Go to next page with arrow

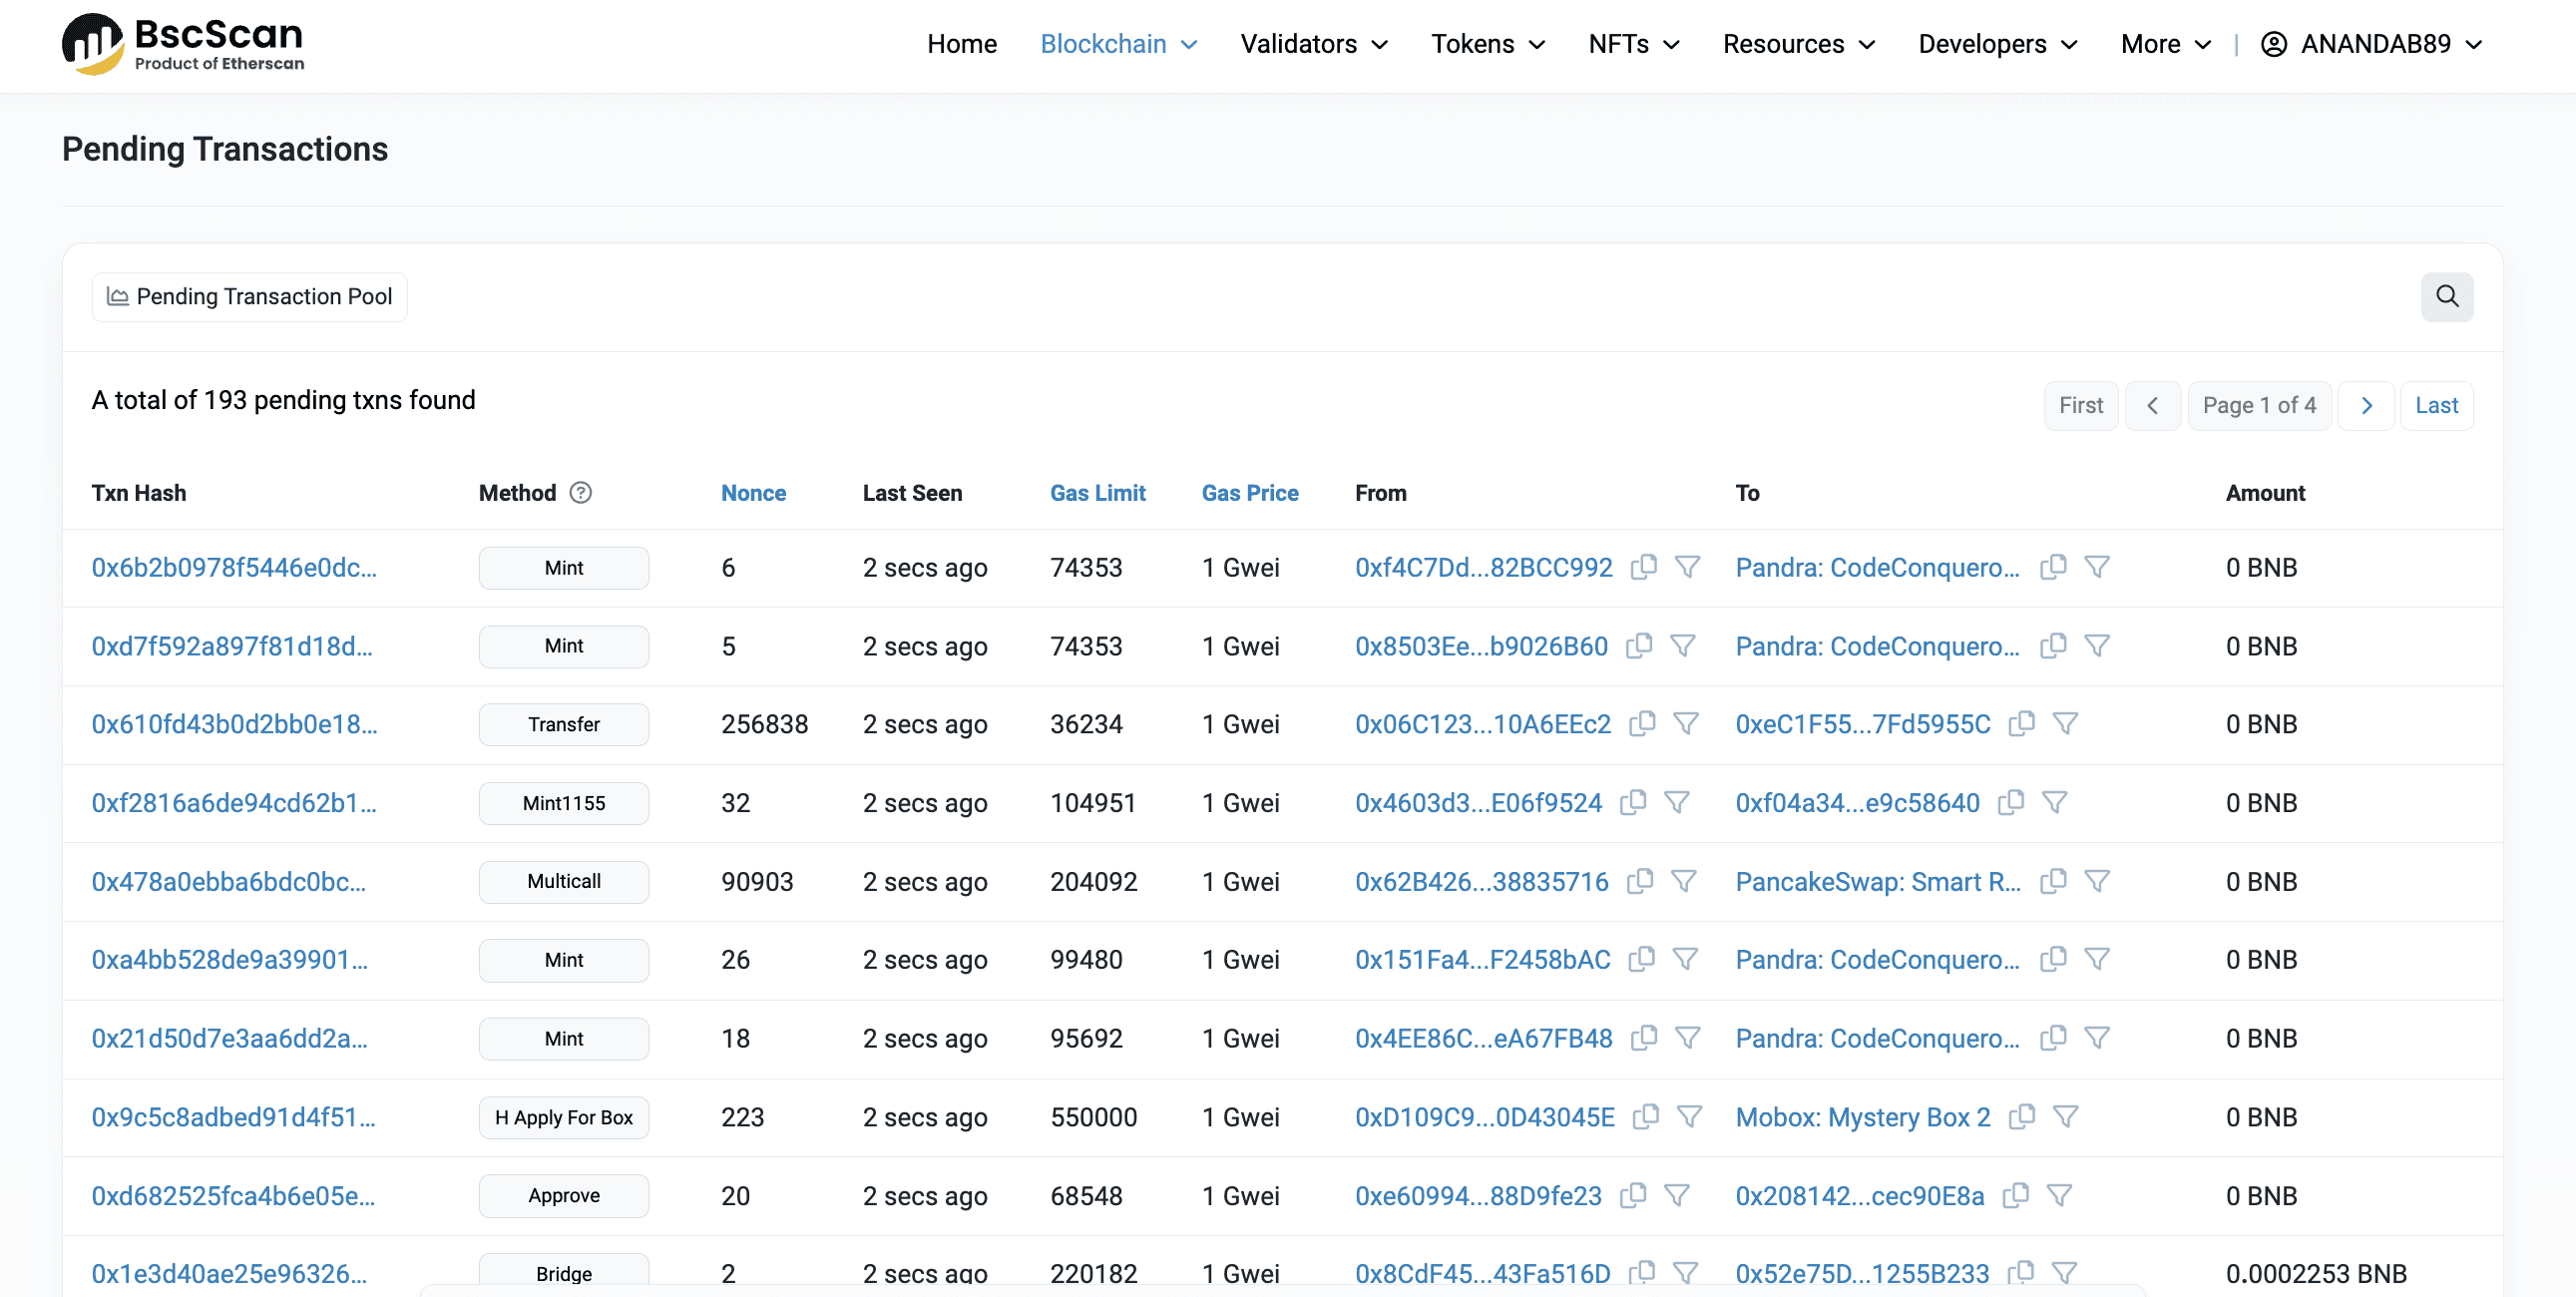[x=2366, y=405]
